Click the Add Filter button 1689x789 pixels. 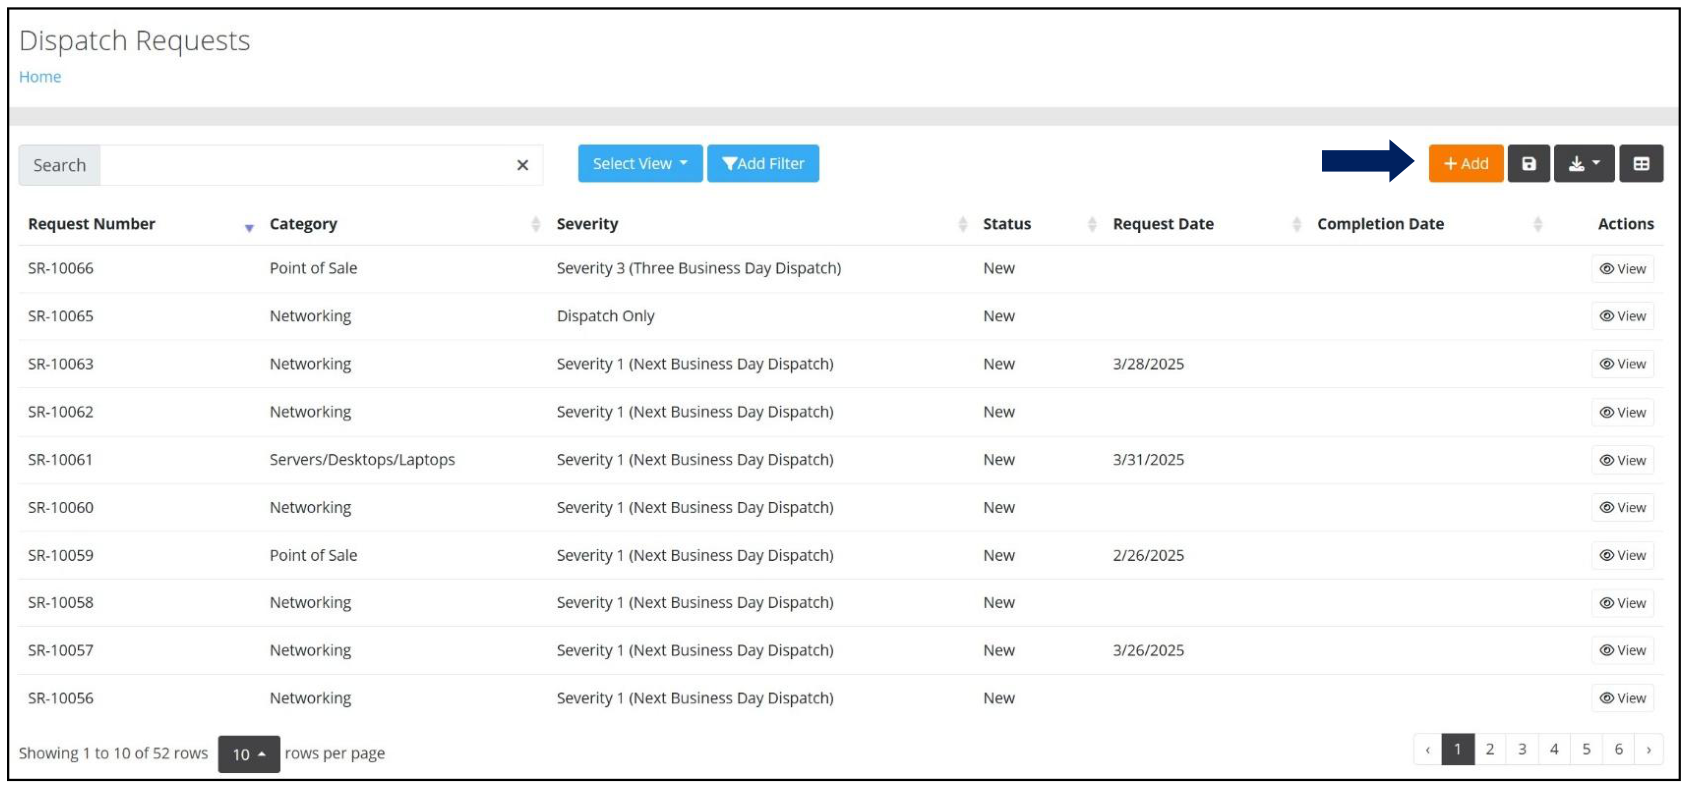point(763,164)
